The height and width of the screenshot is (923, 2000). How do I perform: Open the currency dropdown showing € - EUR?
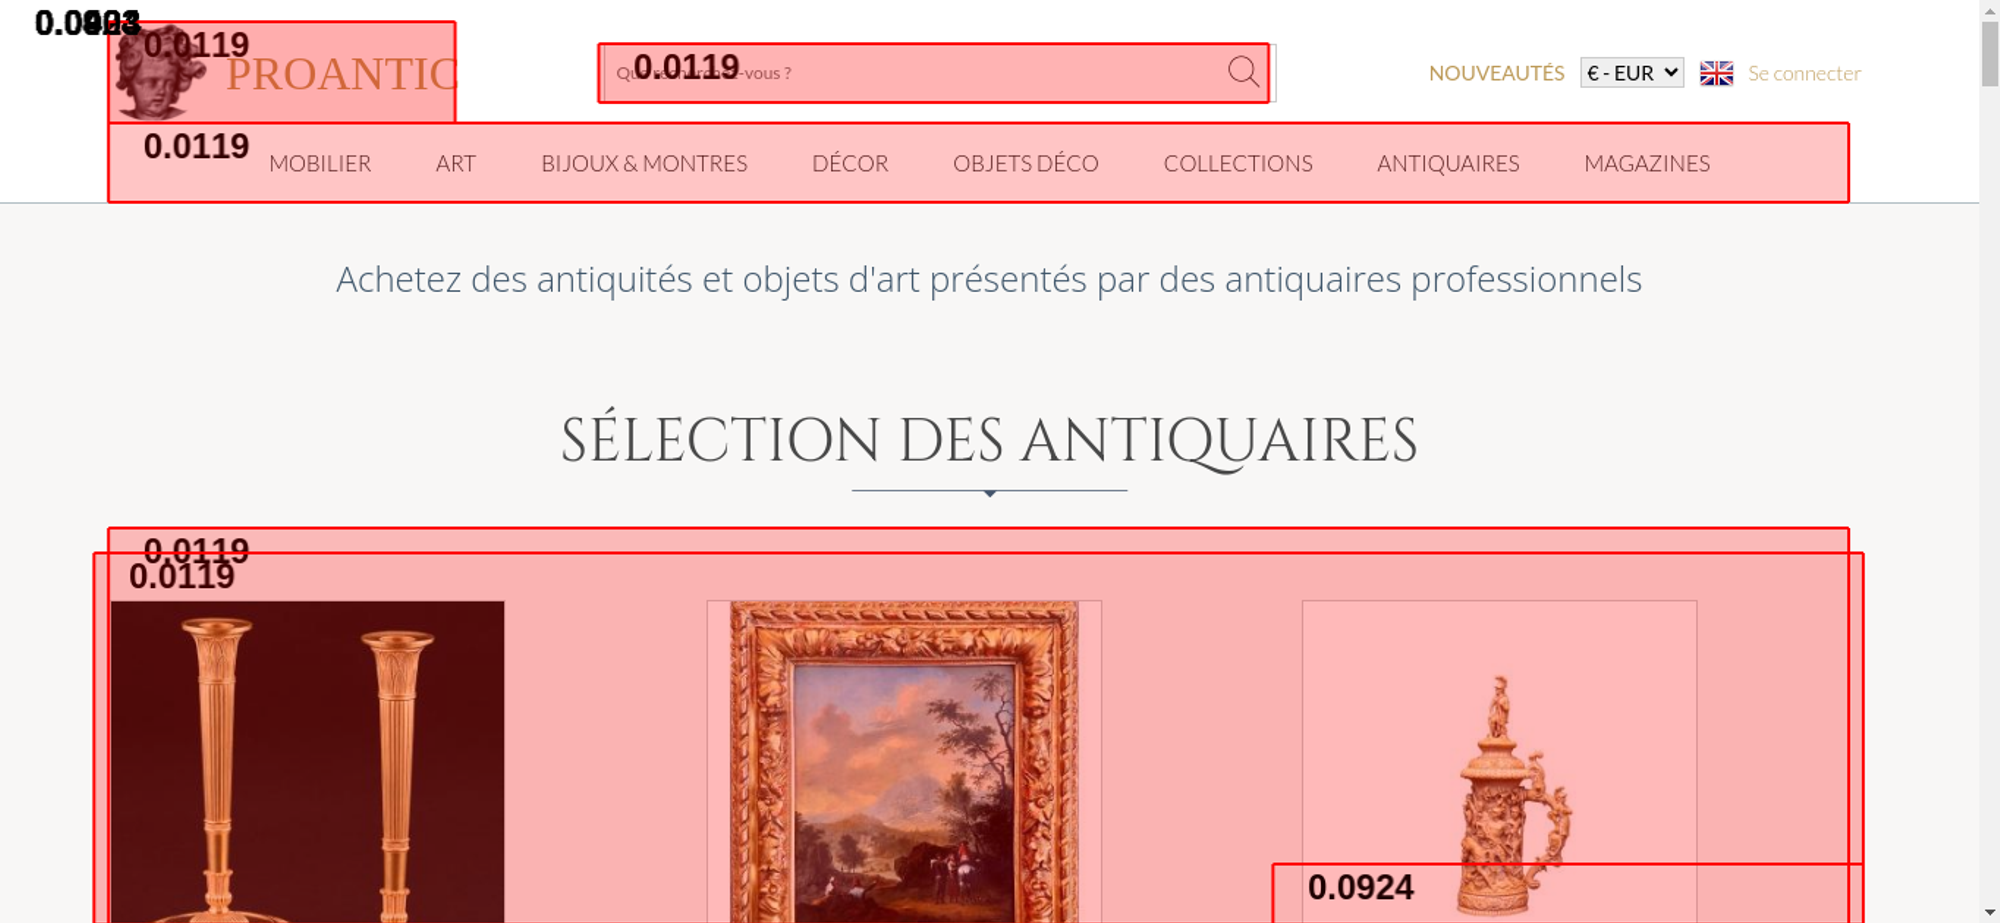(x=1632, y=73)
